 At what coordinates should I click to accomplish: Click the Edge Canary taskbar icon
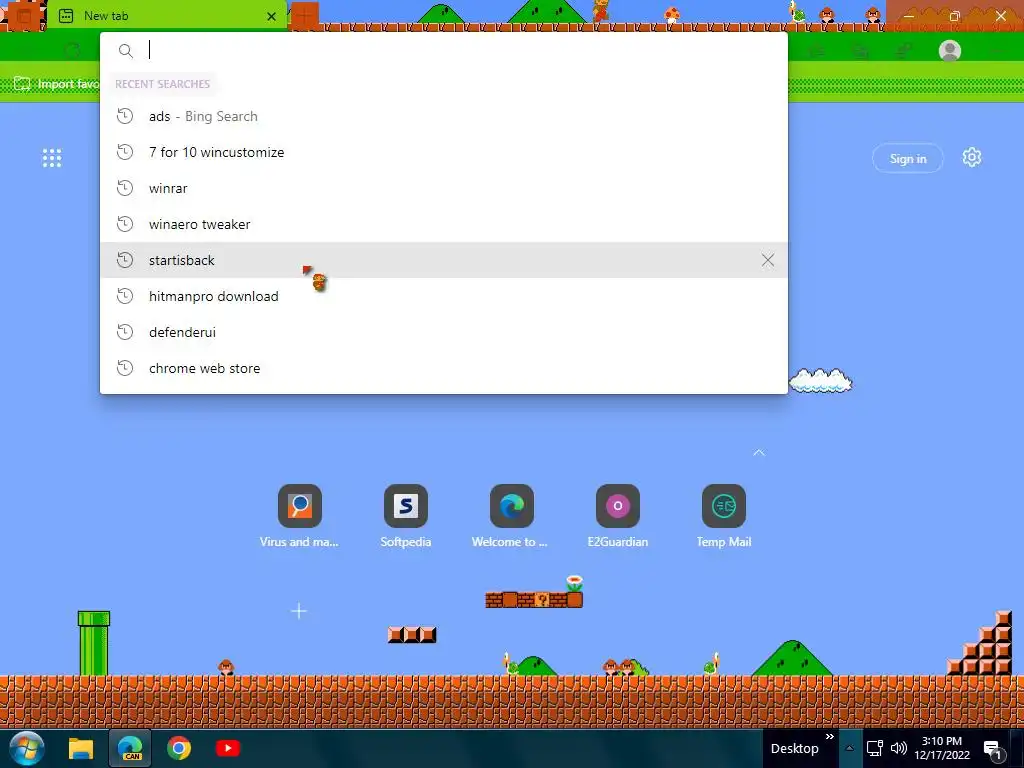[130, 748]
